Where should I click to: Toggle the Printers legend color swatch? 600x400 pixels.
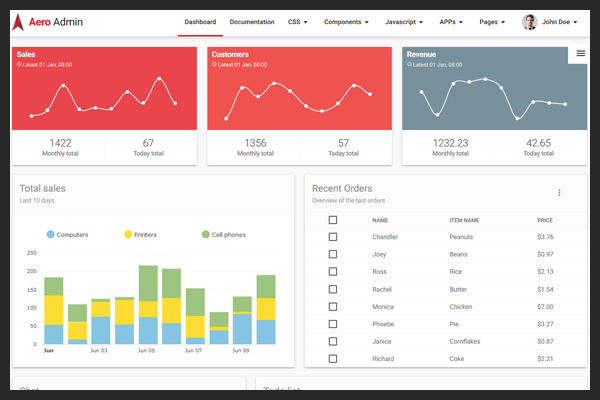coord(128,234)
